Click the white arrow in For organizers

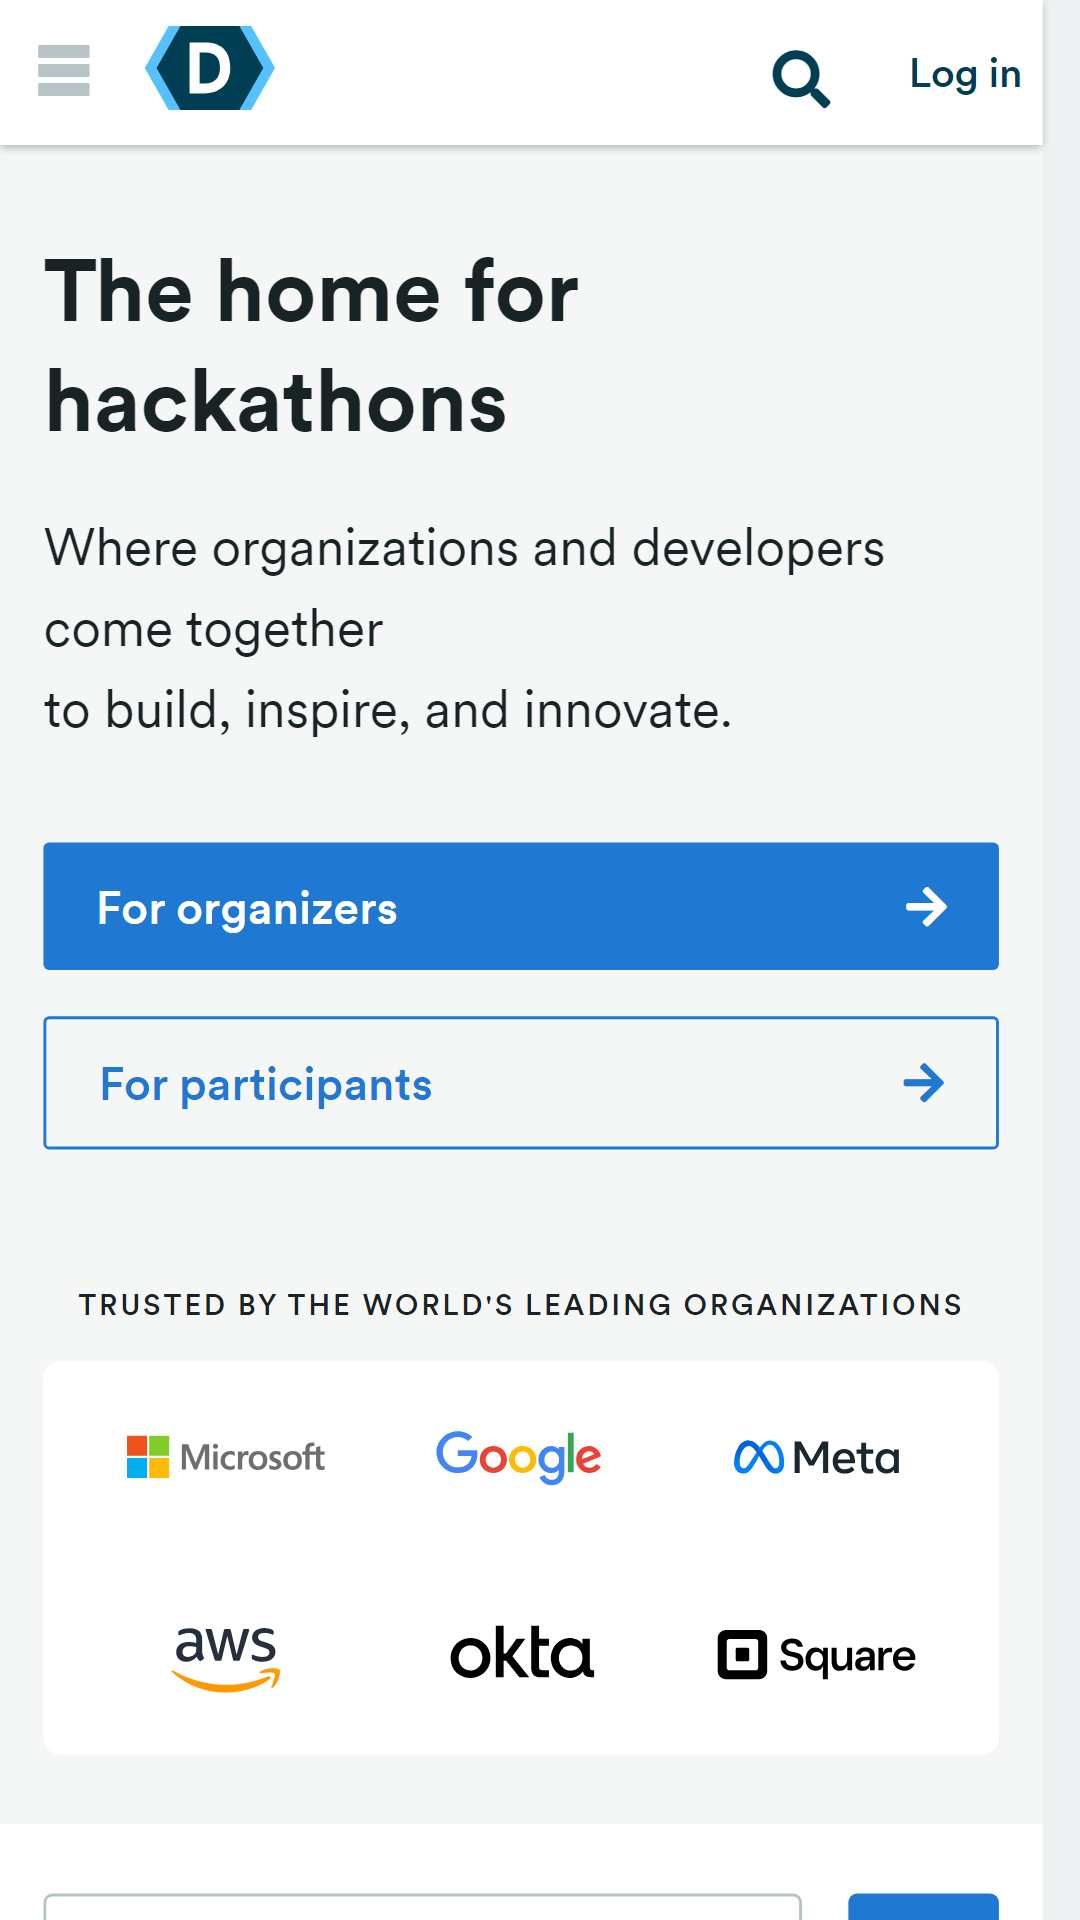(926, 907)
